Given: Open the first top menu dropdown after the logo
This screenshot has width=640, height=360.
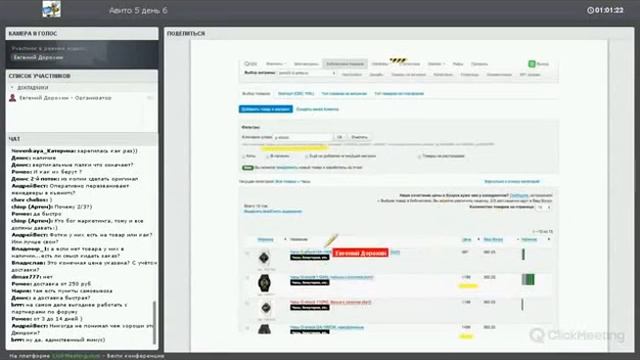Looking at the screenshot, I should (x=276, y=64).
